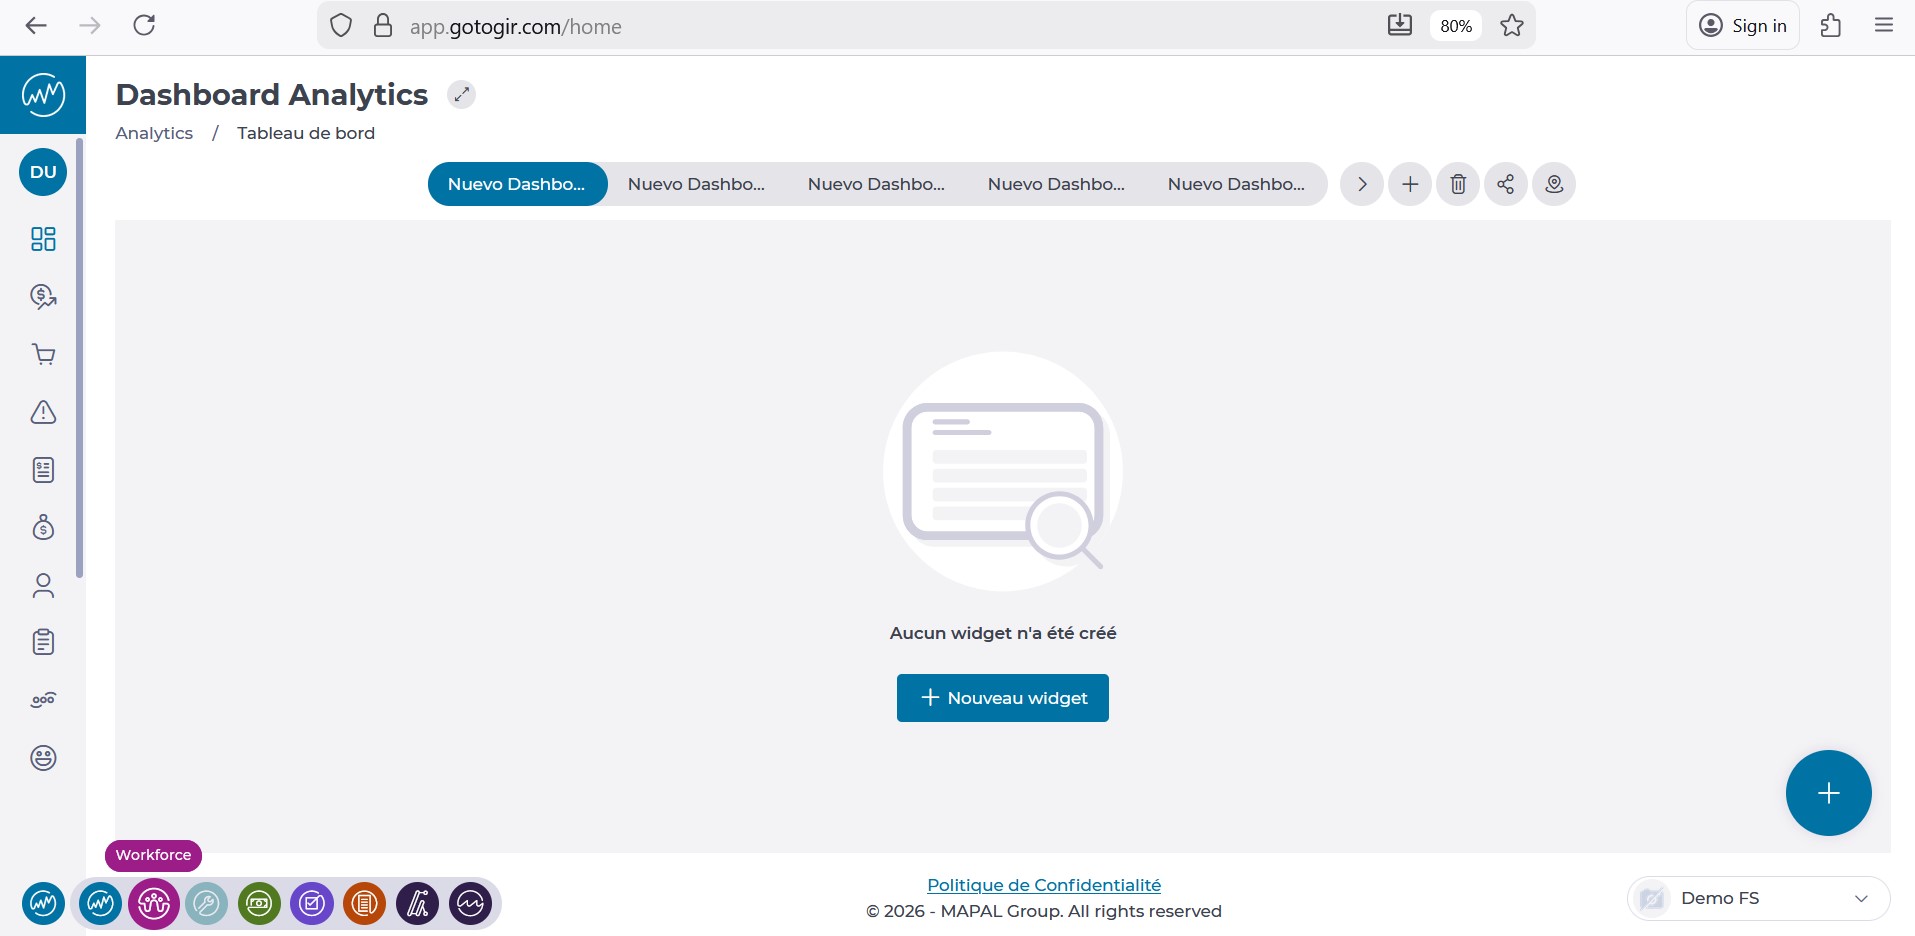Viewport: 1915px width, 936px height.
Task: Toggle fullscreen with the expand arrows icon
Action: pyautogui.click(x=461, y=95)
